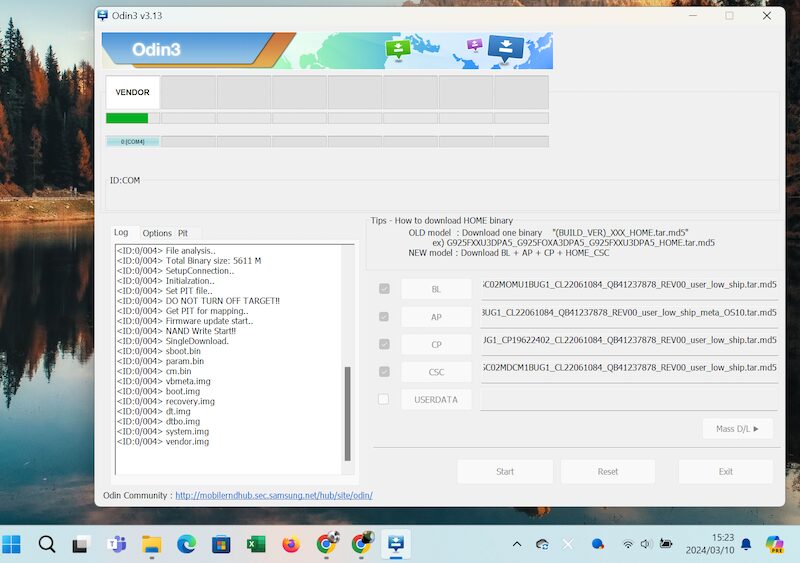This screenshot has width=800, height=563.
Task: Show hidden system tray icons
Action: point(517,544)
